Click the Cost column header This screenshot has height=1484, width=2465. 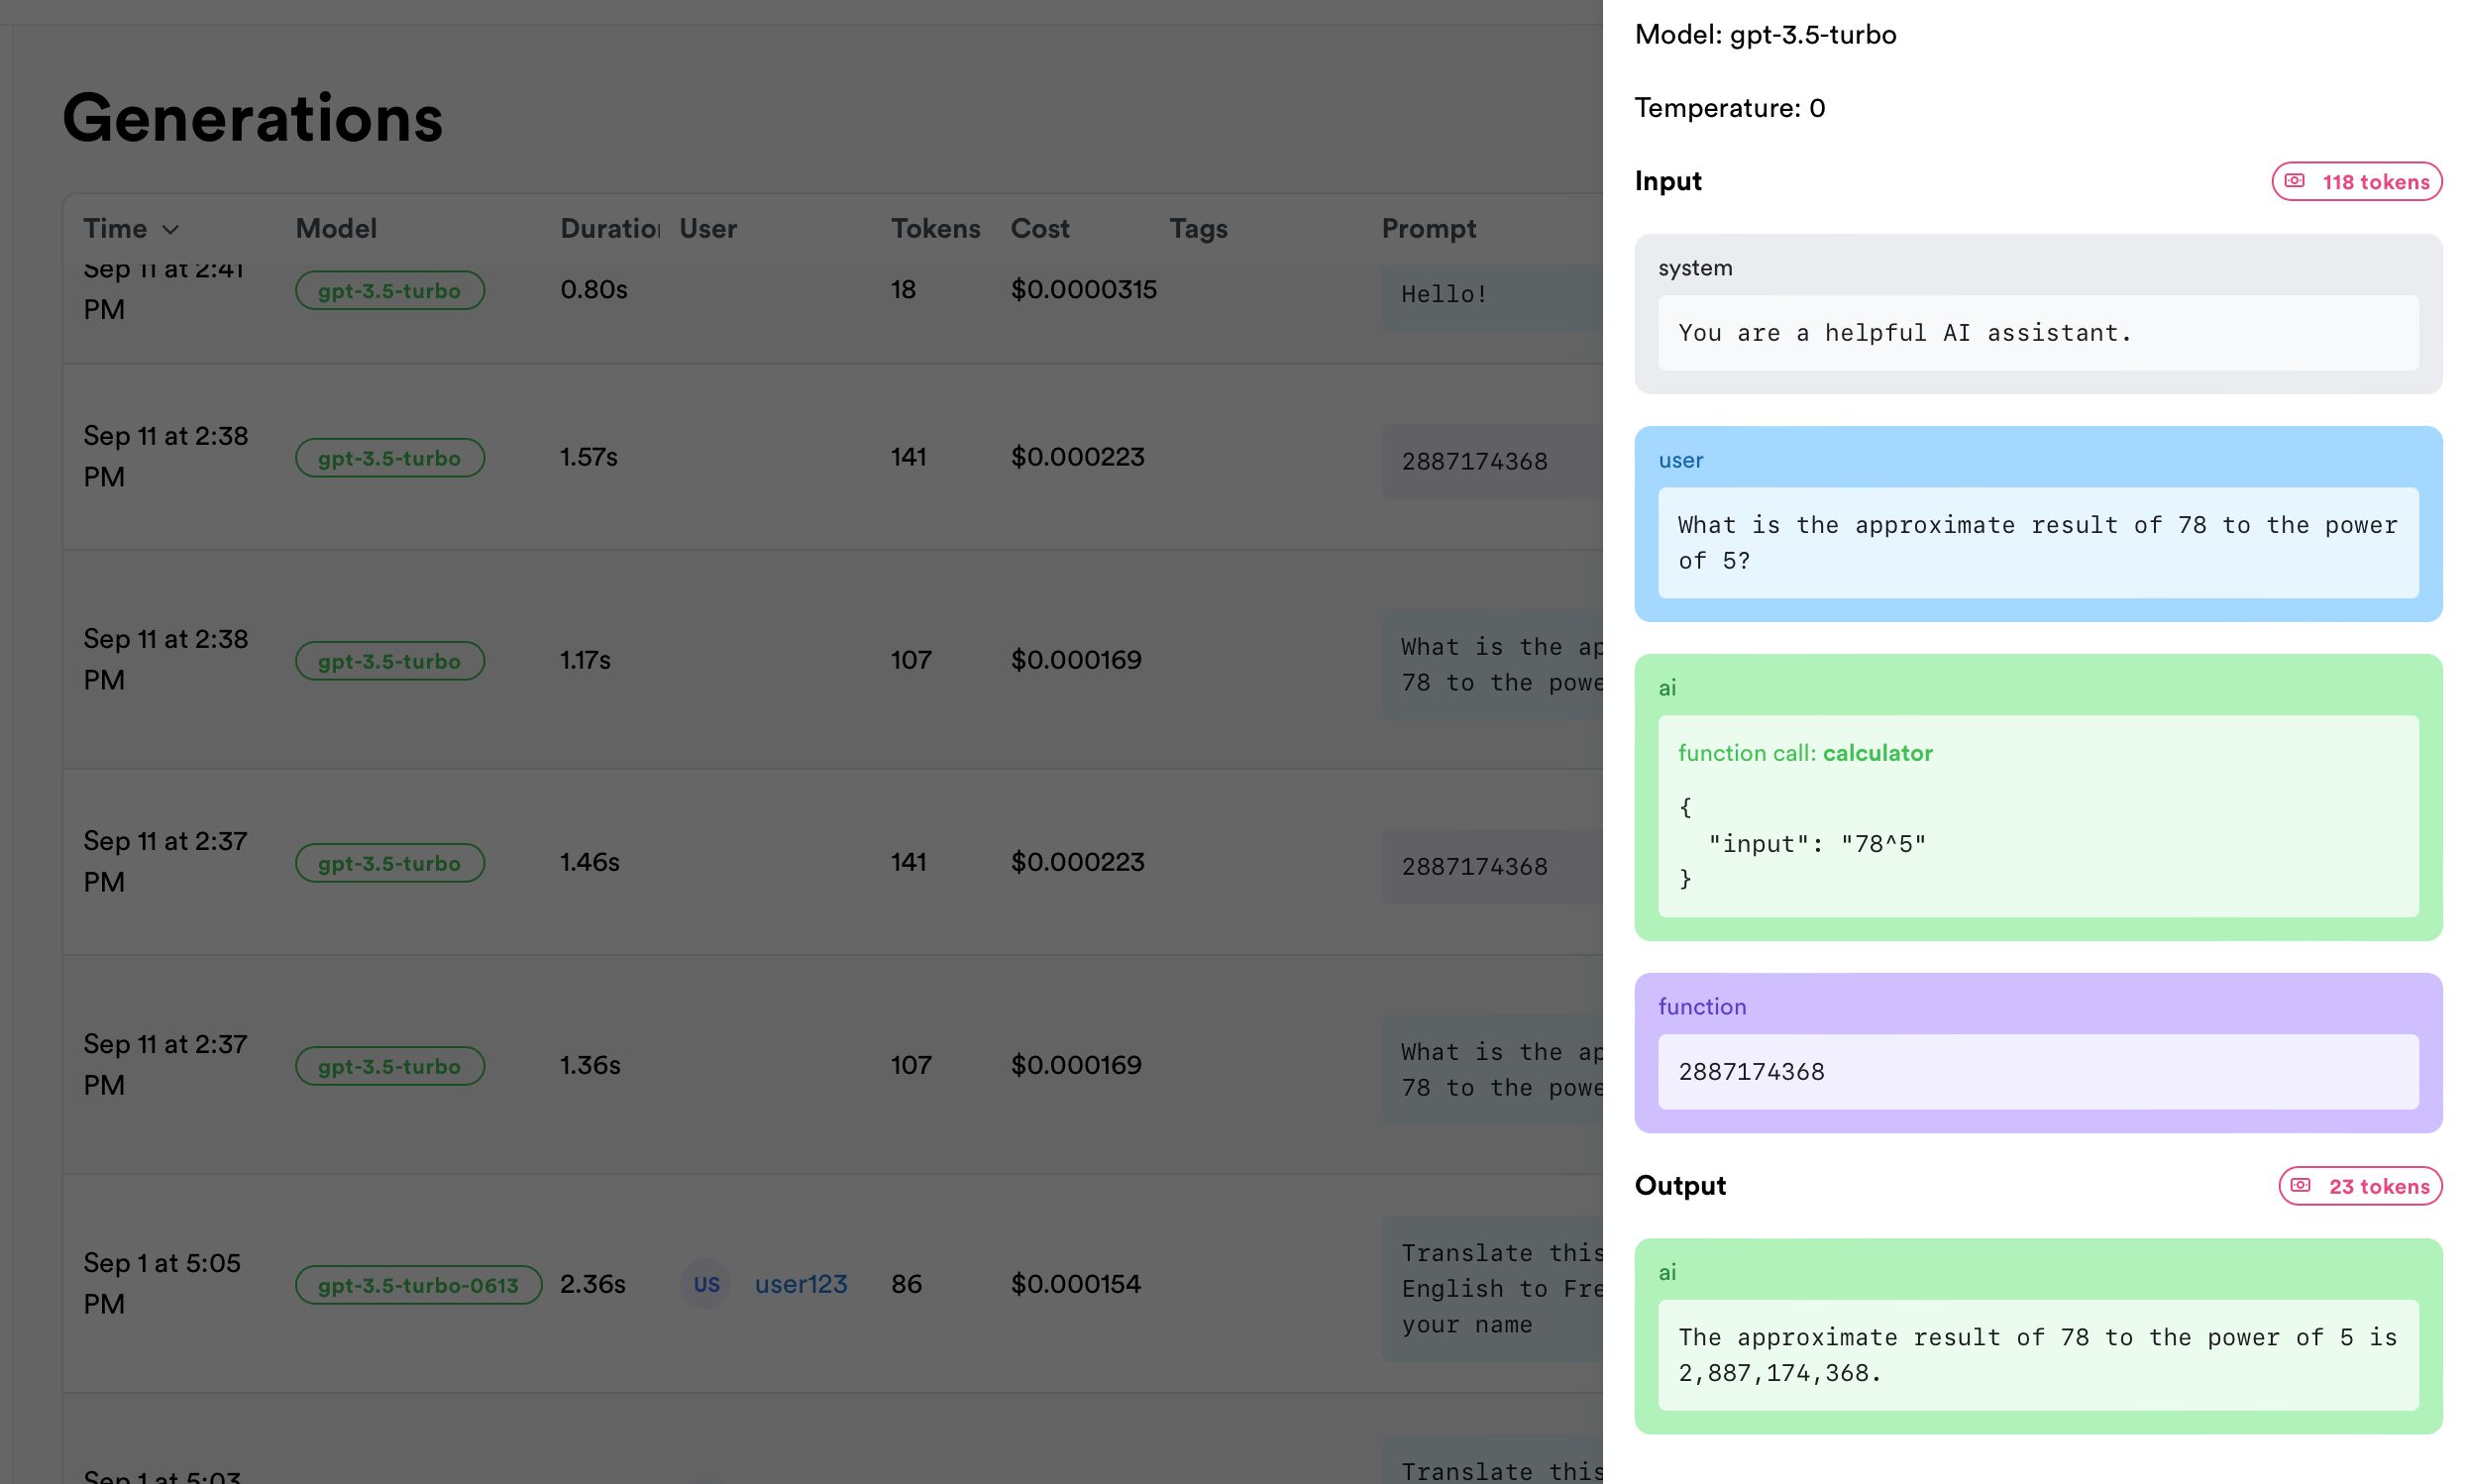click(1039, 228)
